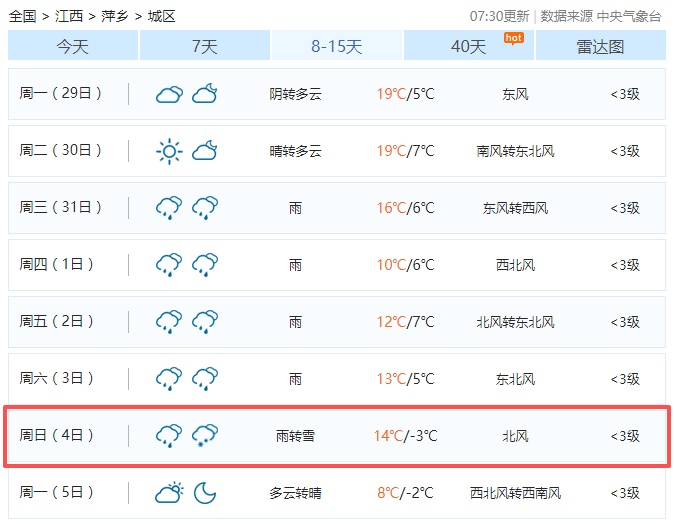
Task: Switch to the 雷达图 tab
Action: point(600,46)
